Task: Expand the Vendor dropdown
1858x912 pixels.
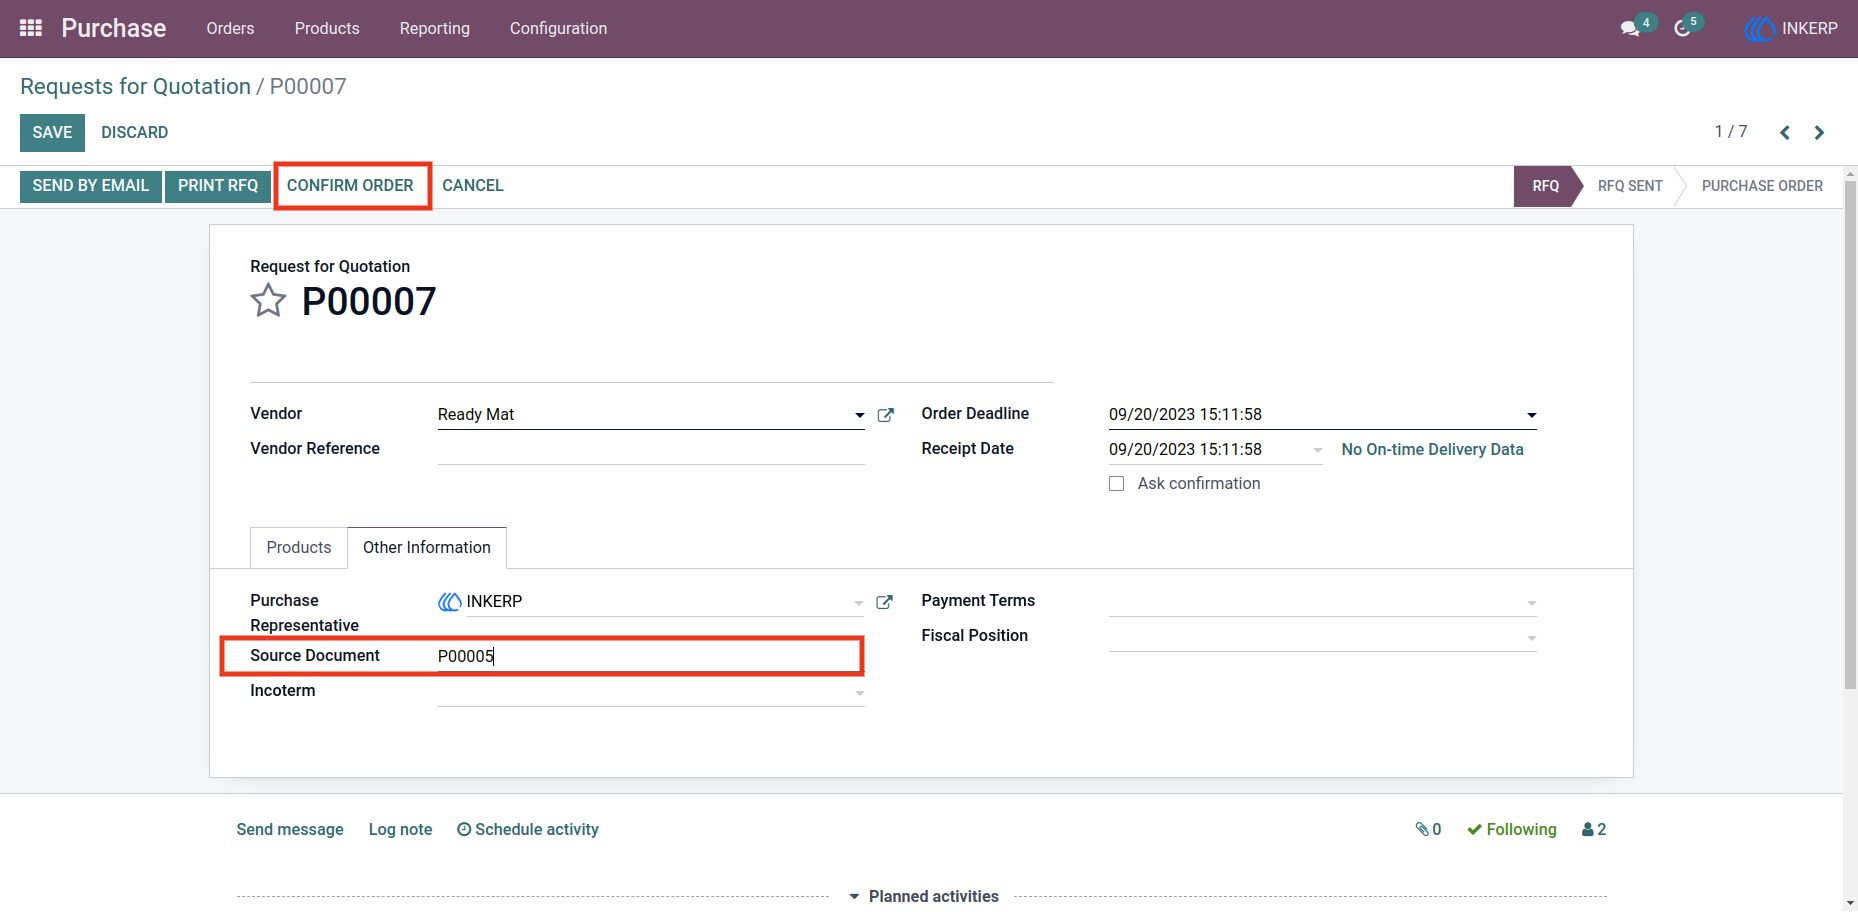Action: click(859, 415)
